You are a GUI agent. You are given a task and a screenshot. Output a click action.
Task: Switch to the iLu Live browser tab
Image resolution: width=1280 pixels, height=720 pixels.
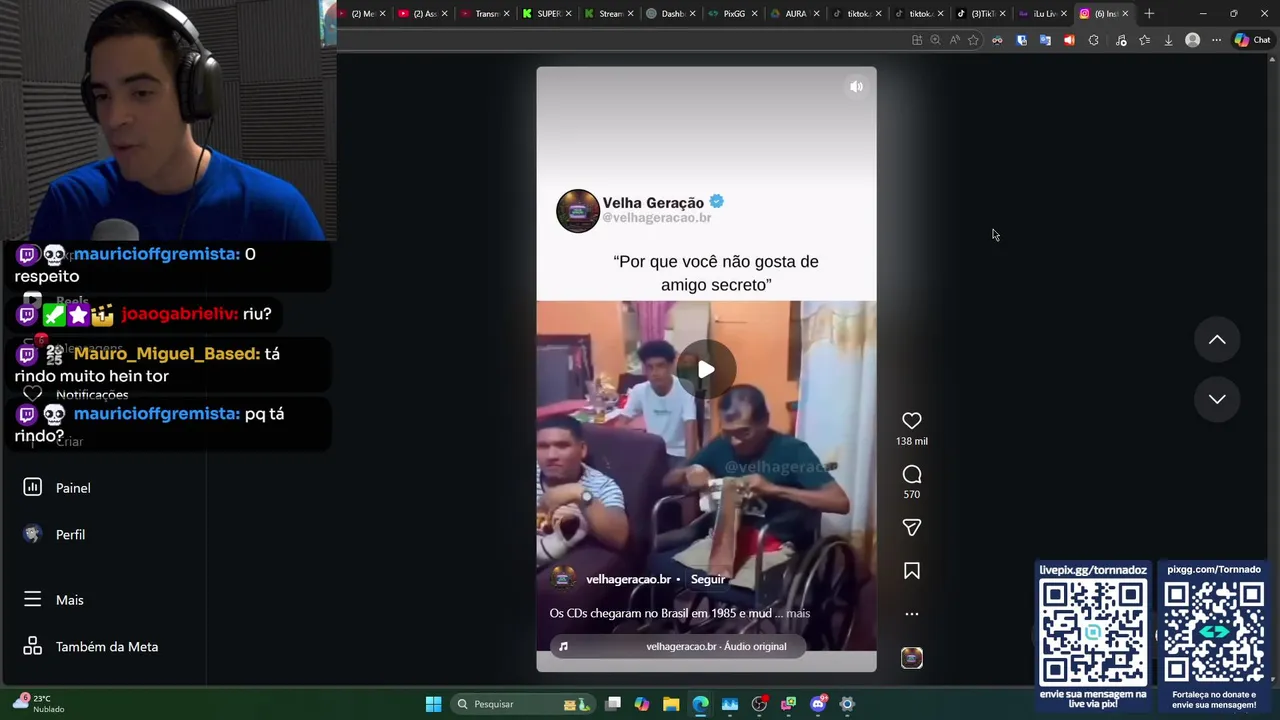(x=1043, y=14)
